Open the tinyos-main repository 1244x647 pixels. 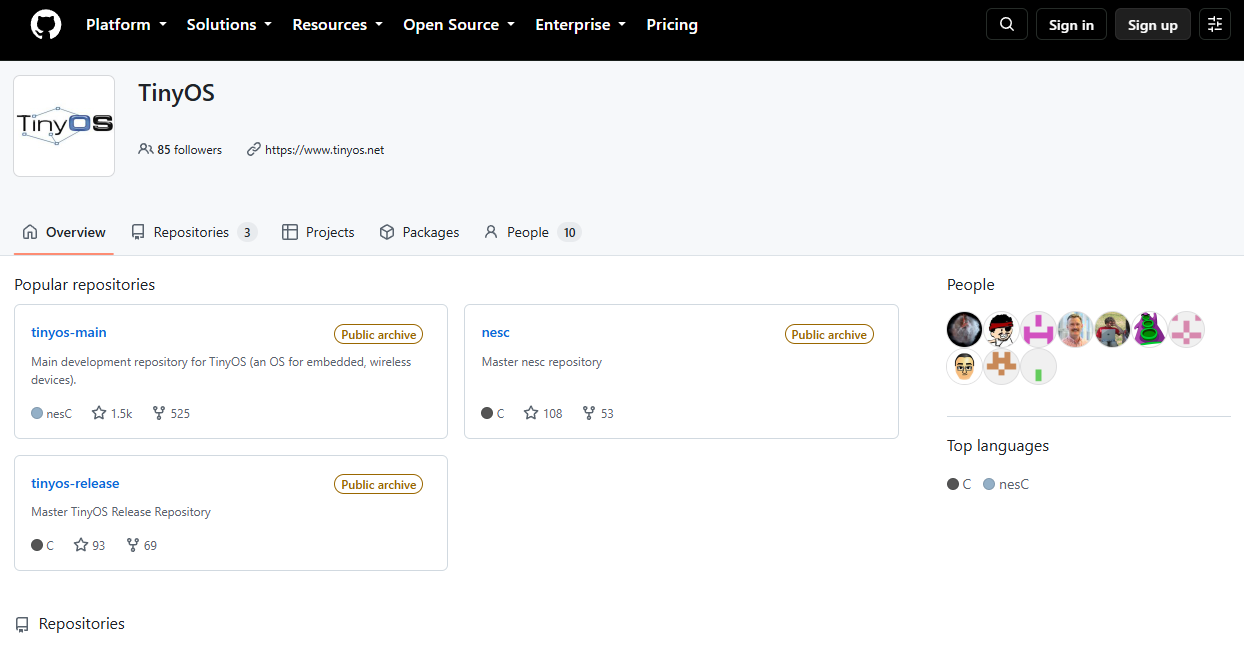69,332
